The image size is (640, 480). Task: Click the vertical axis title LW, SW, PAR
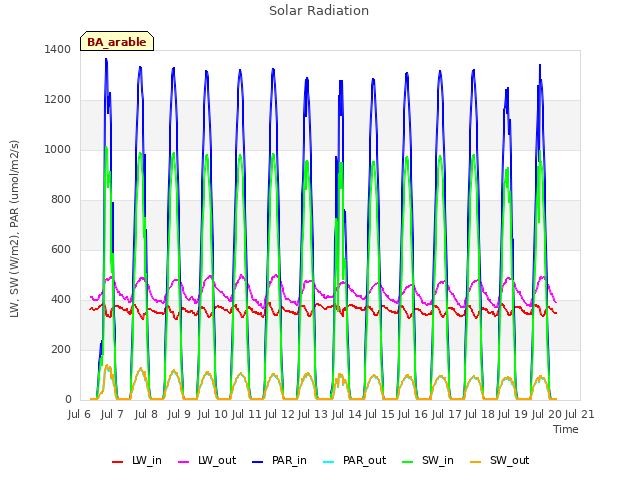[x=14, y=229]
